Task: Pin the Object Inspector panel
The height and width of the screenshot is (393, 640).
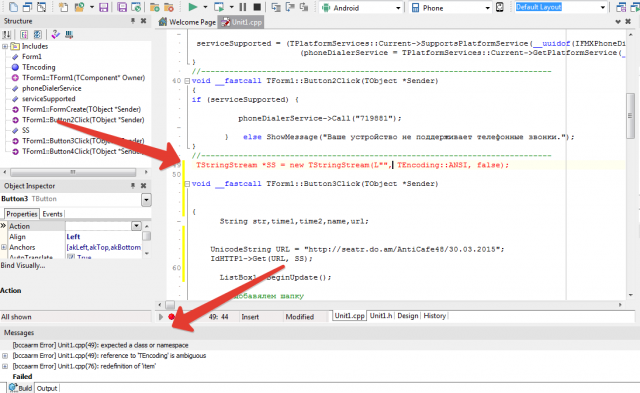Action: [x=133, y=186]
